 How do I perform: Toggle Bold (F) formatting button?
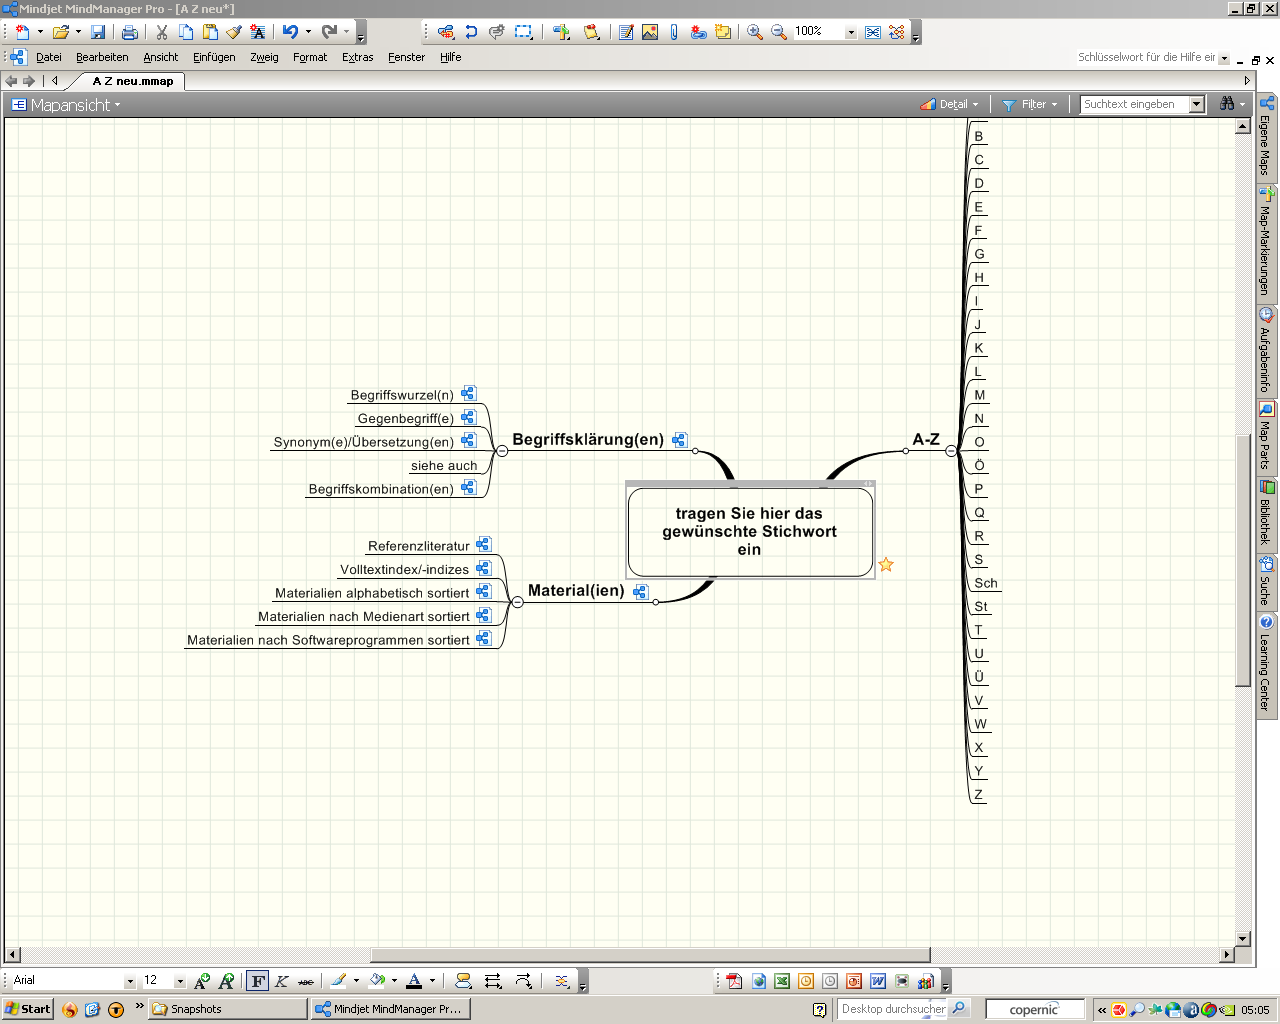[x=258, y=981]
